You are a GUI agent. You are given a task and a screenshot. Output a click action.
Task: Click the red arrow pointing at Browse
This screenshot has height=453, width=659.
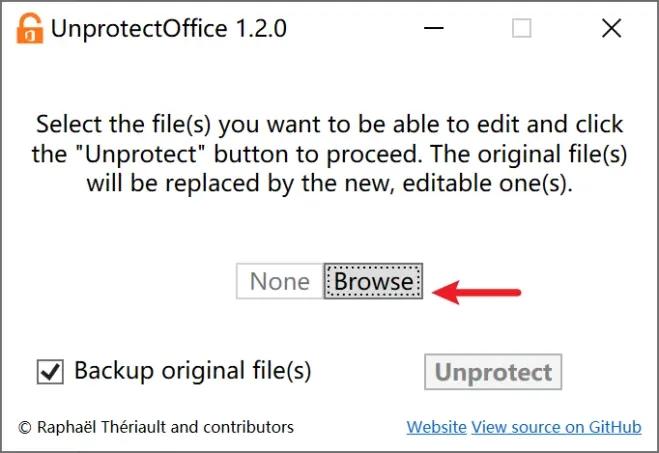[482, 293]
